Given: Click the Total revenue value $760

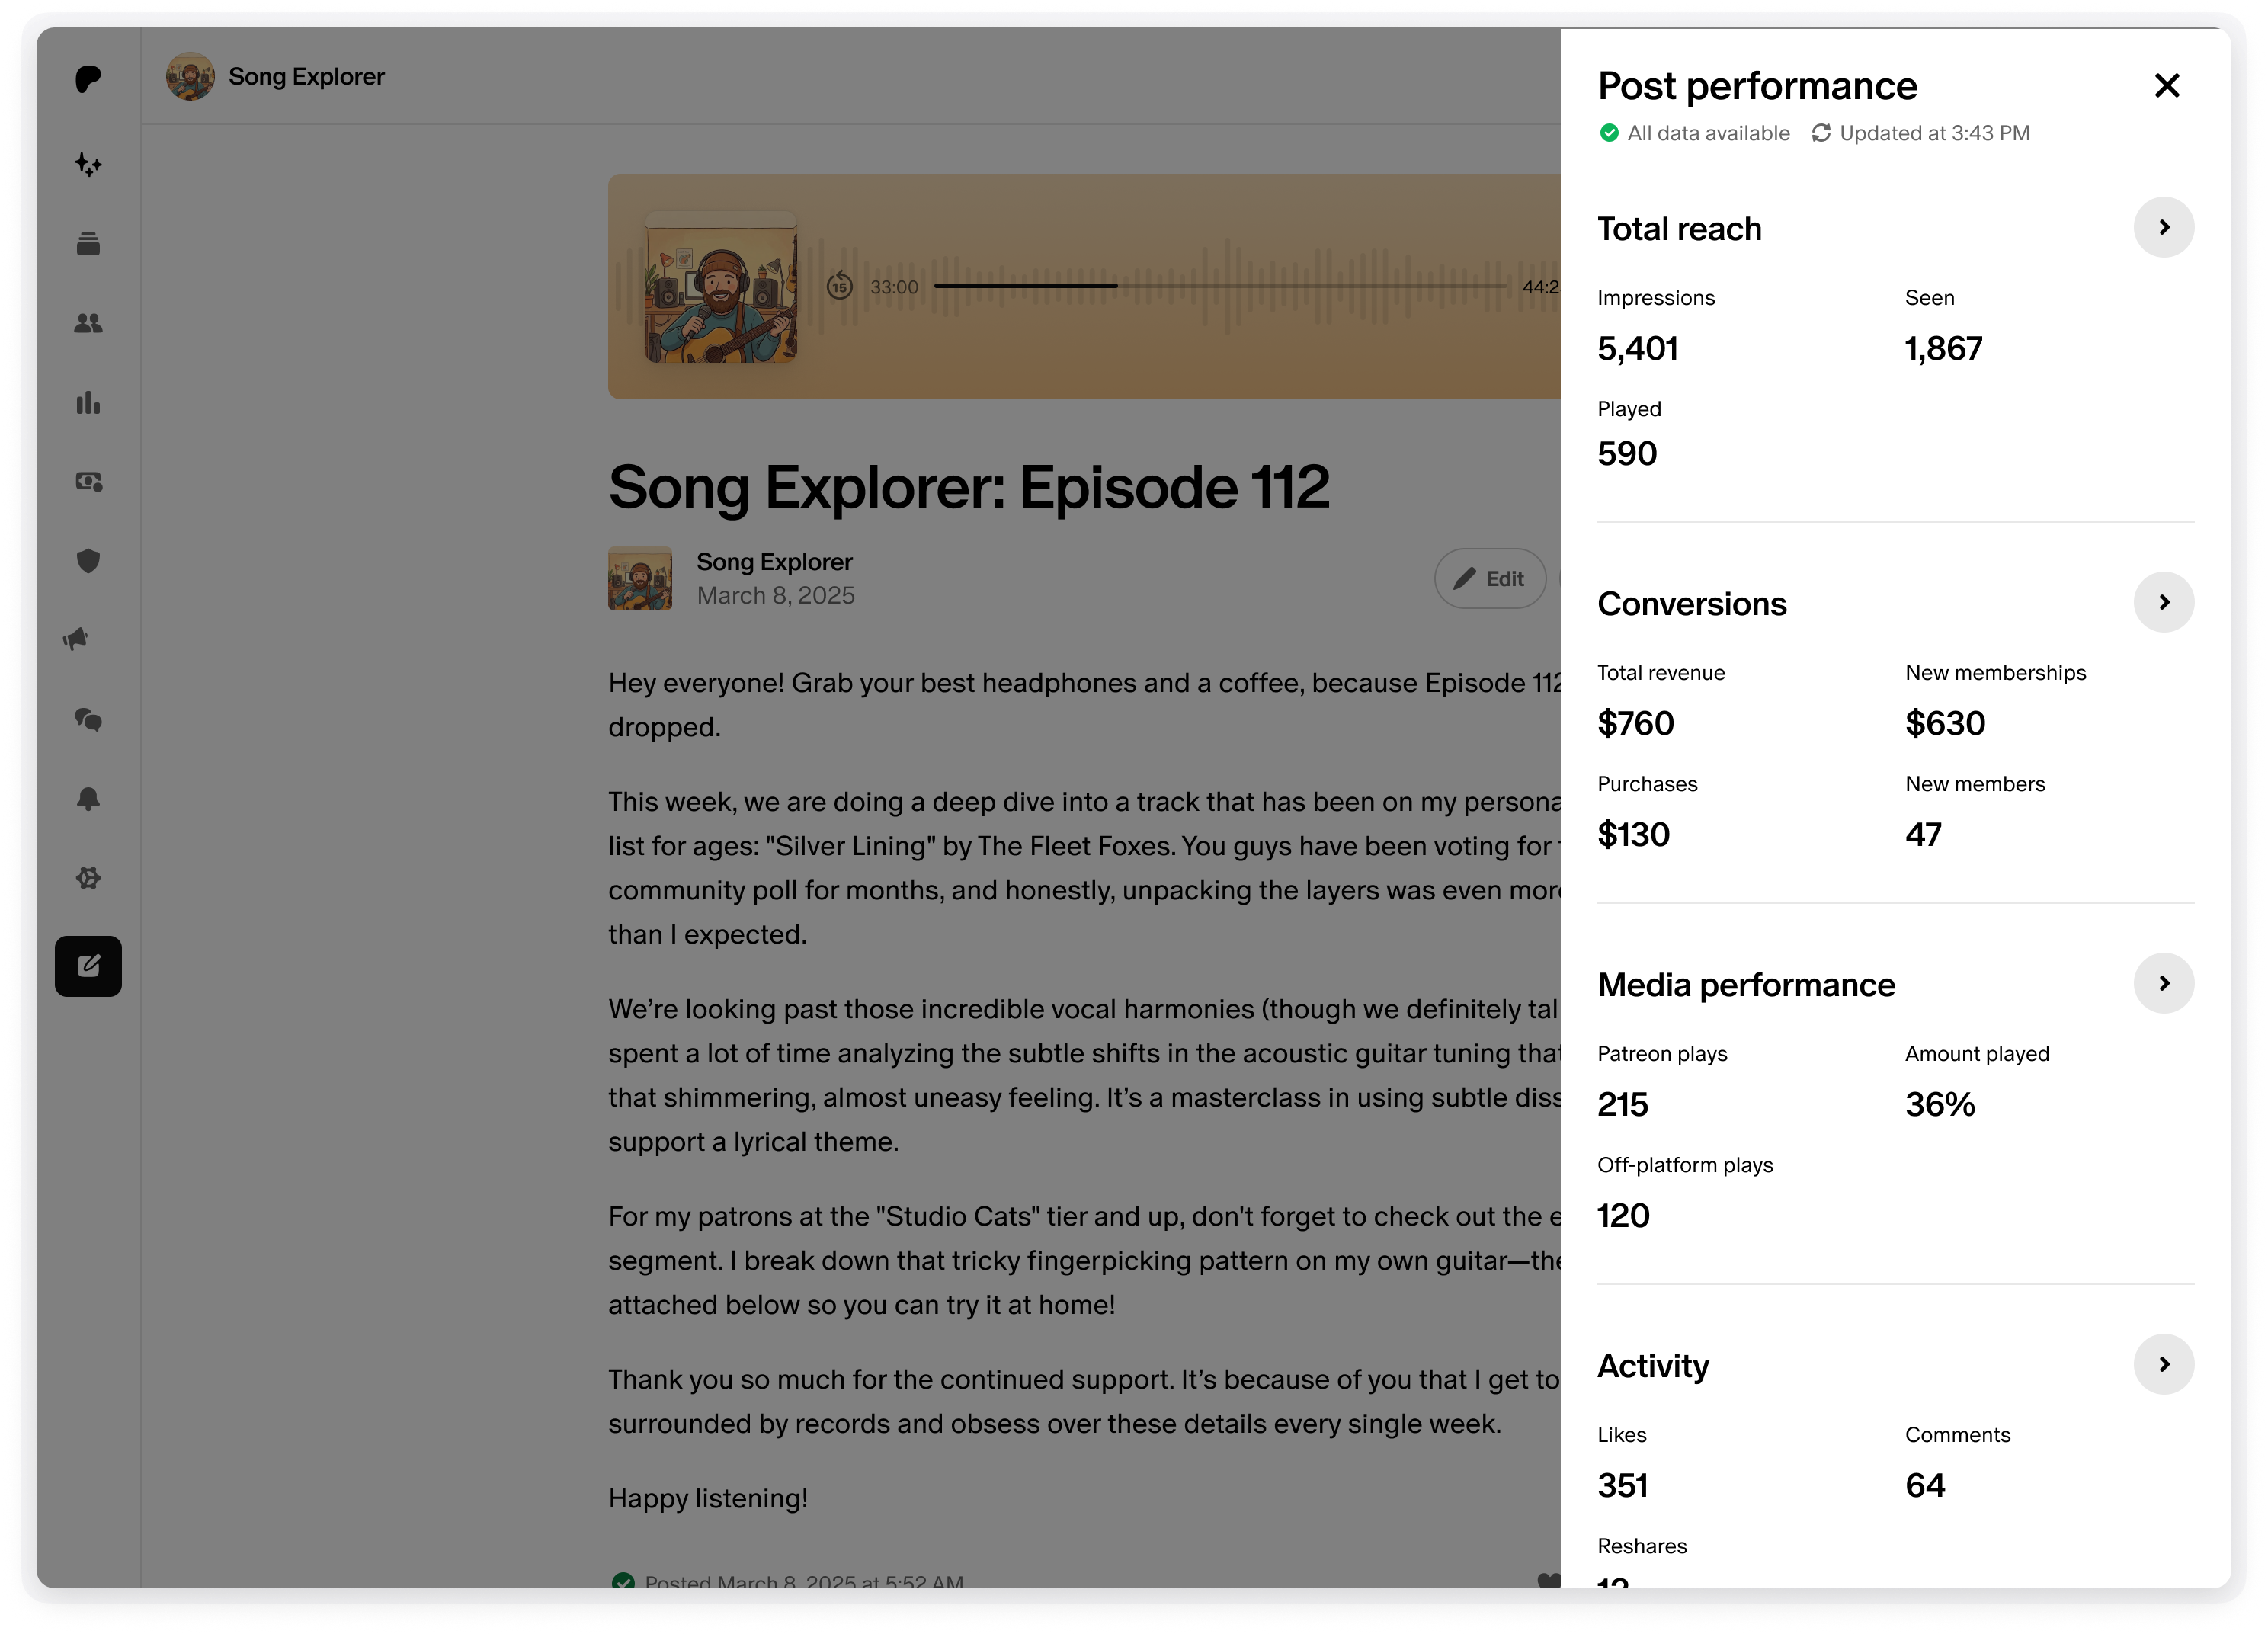Looking at the screenshot, I should pos(1636,723).
